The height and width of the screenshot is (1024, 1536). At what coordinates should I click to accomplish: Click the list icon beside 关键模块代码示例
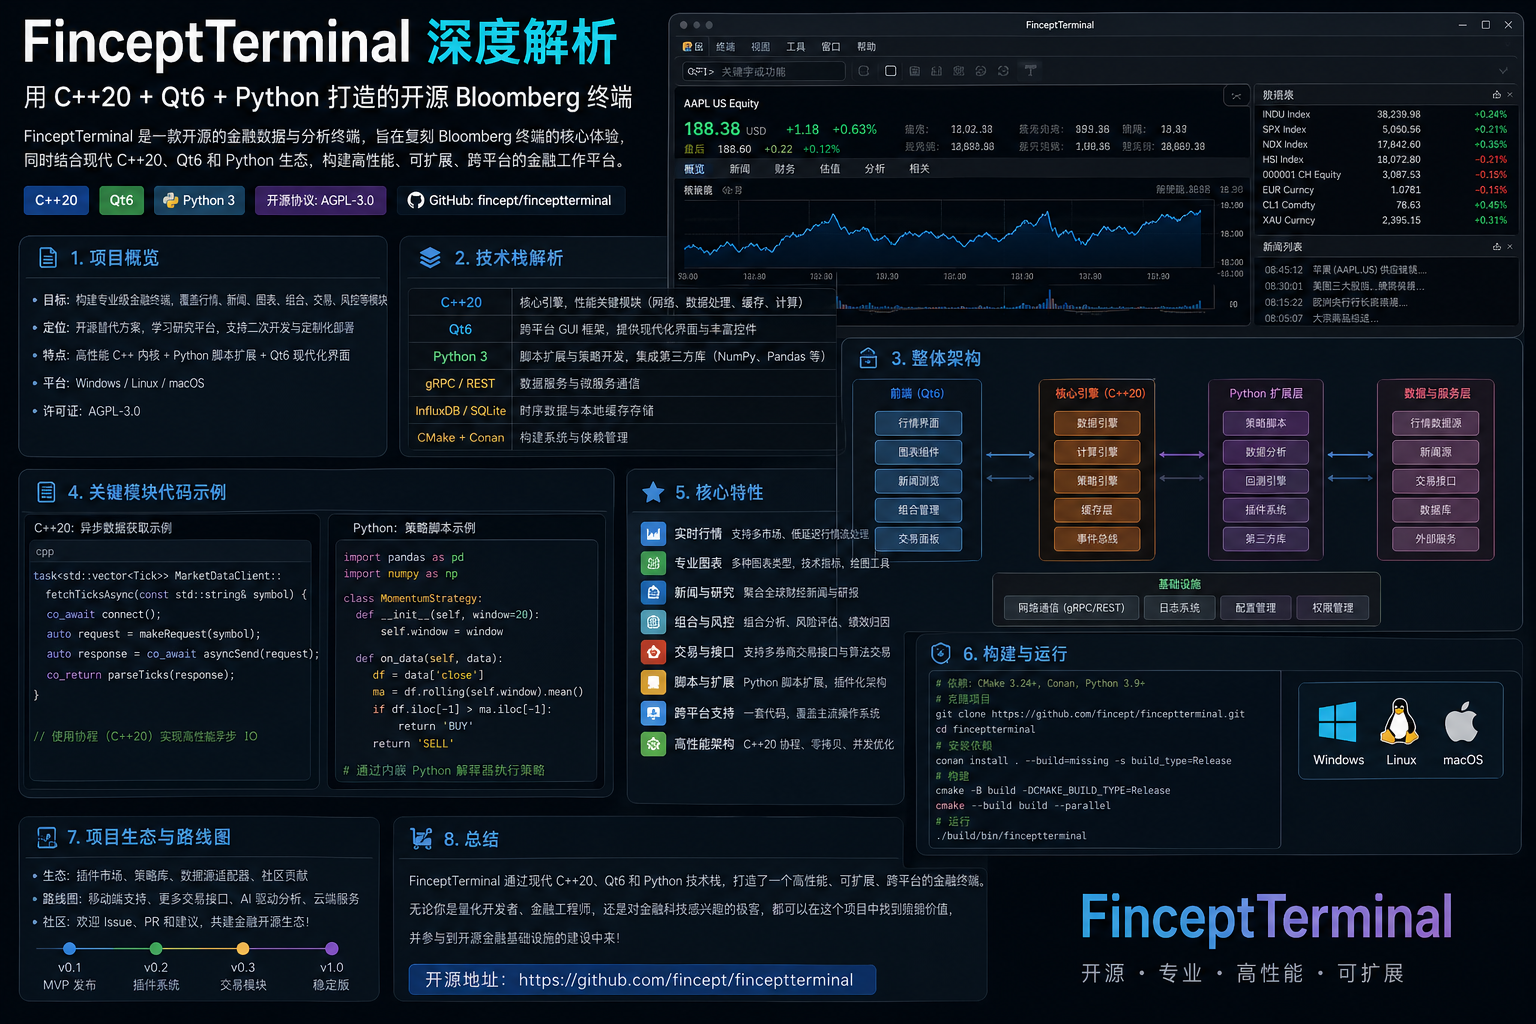click(46, 492)
